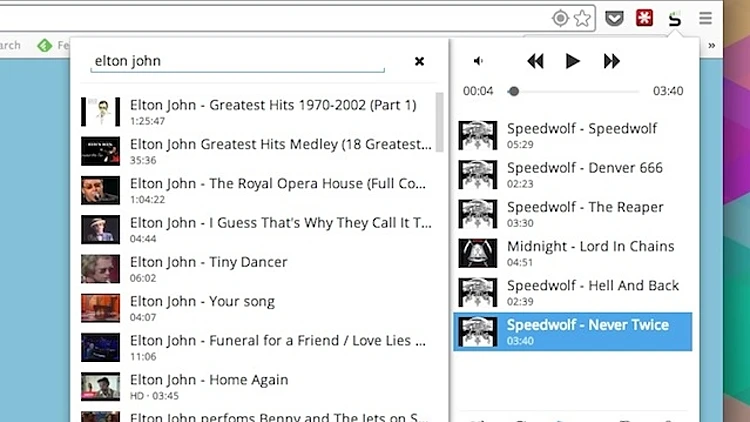Clear the search field with the X
750x422 pixels.
click(x=419, y=61)
